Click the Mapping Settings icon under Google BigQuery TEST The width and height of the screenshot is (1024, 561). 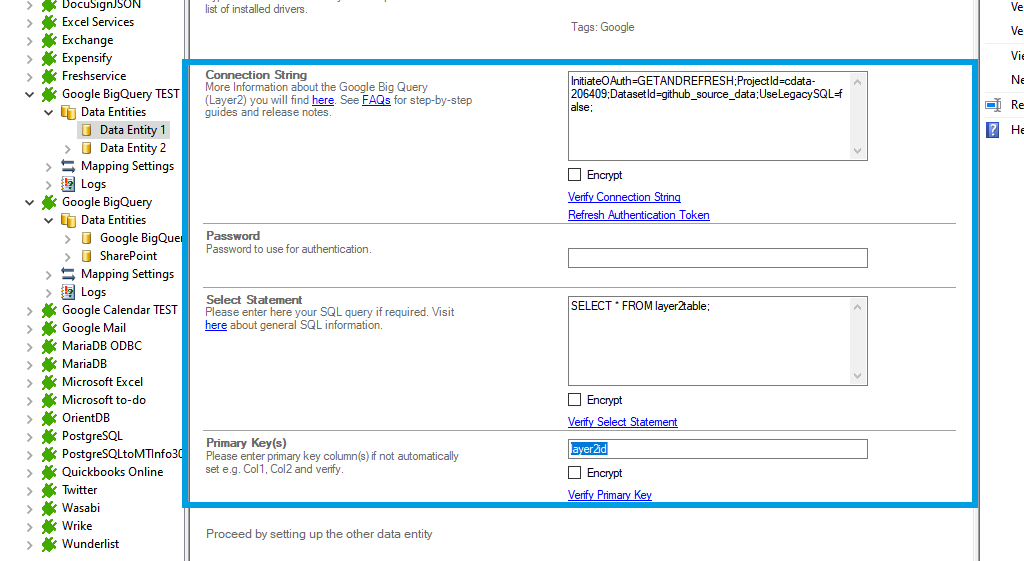click(x=68, y=166)
